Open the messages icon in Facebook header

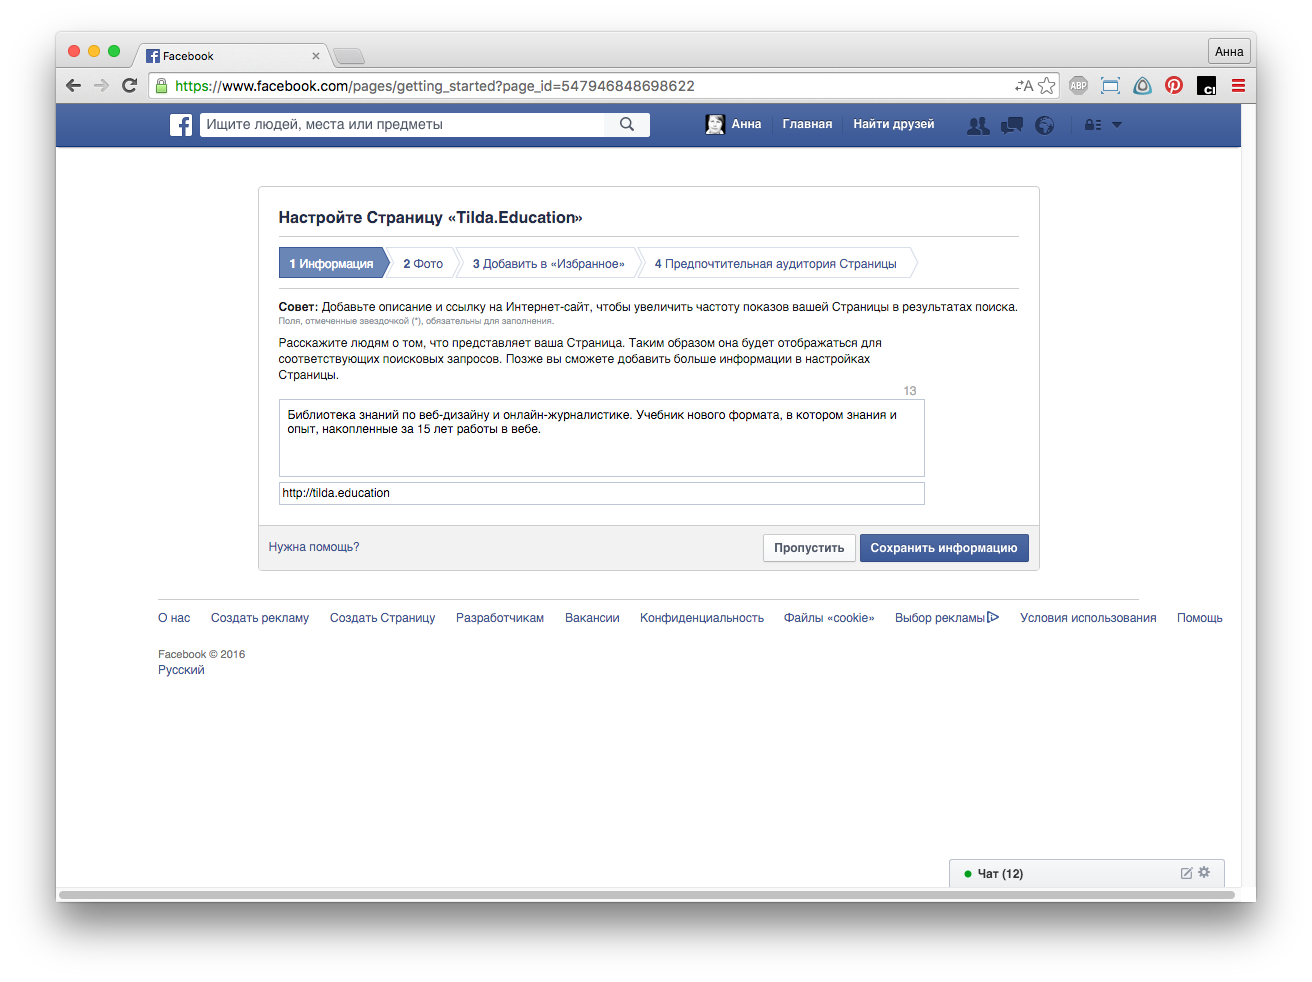(1012, 125)
